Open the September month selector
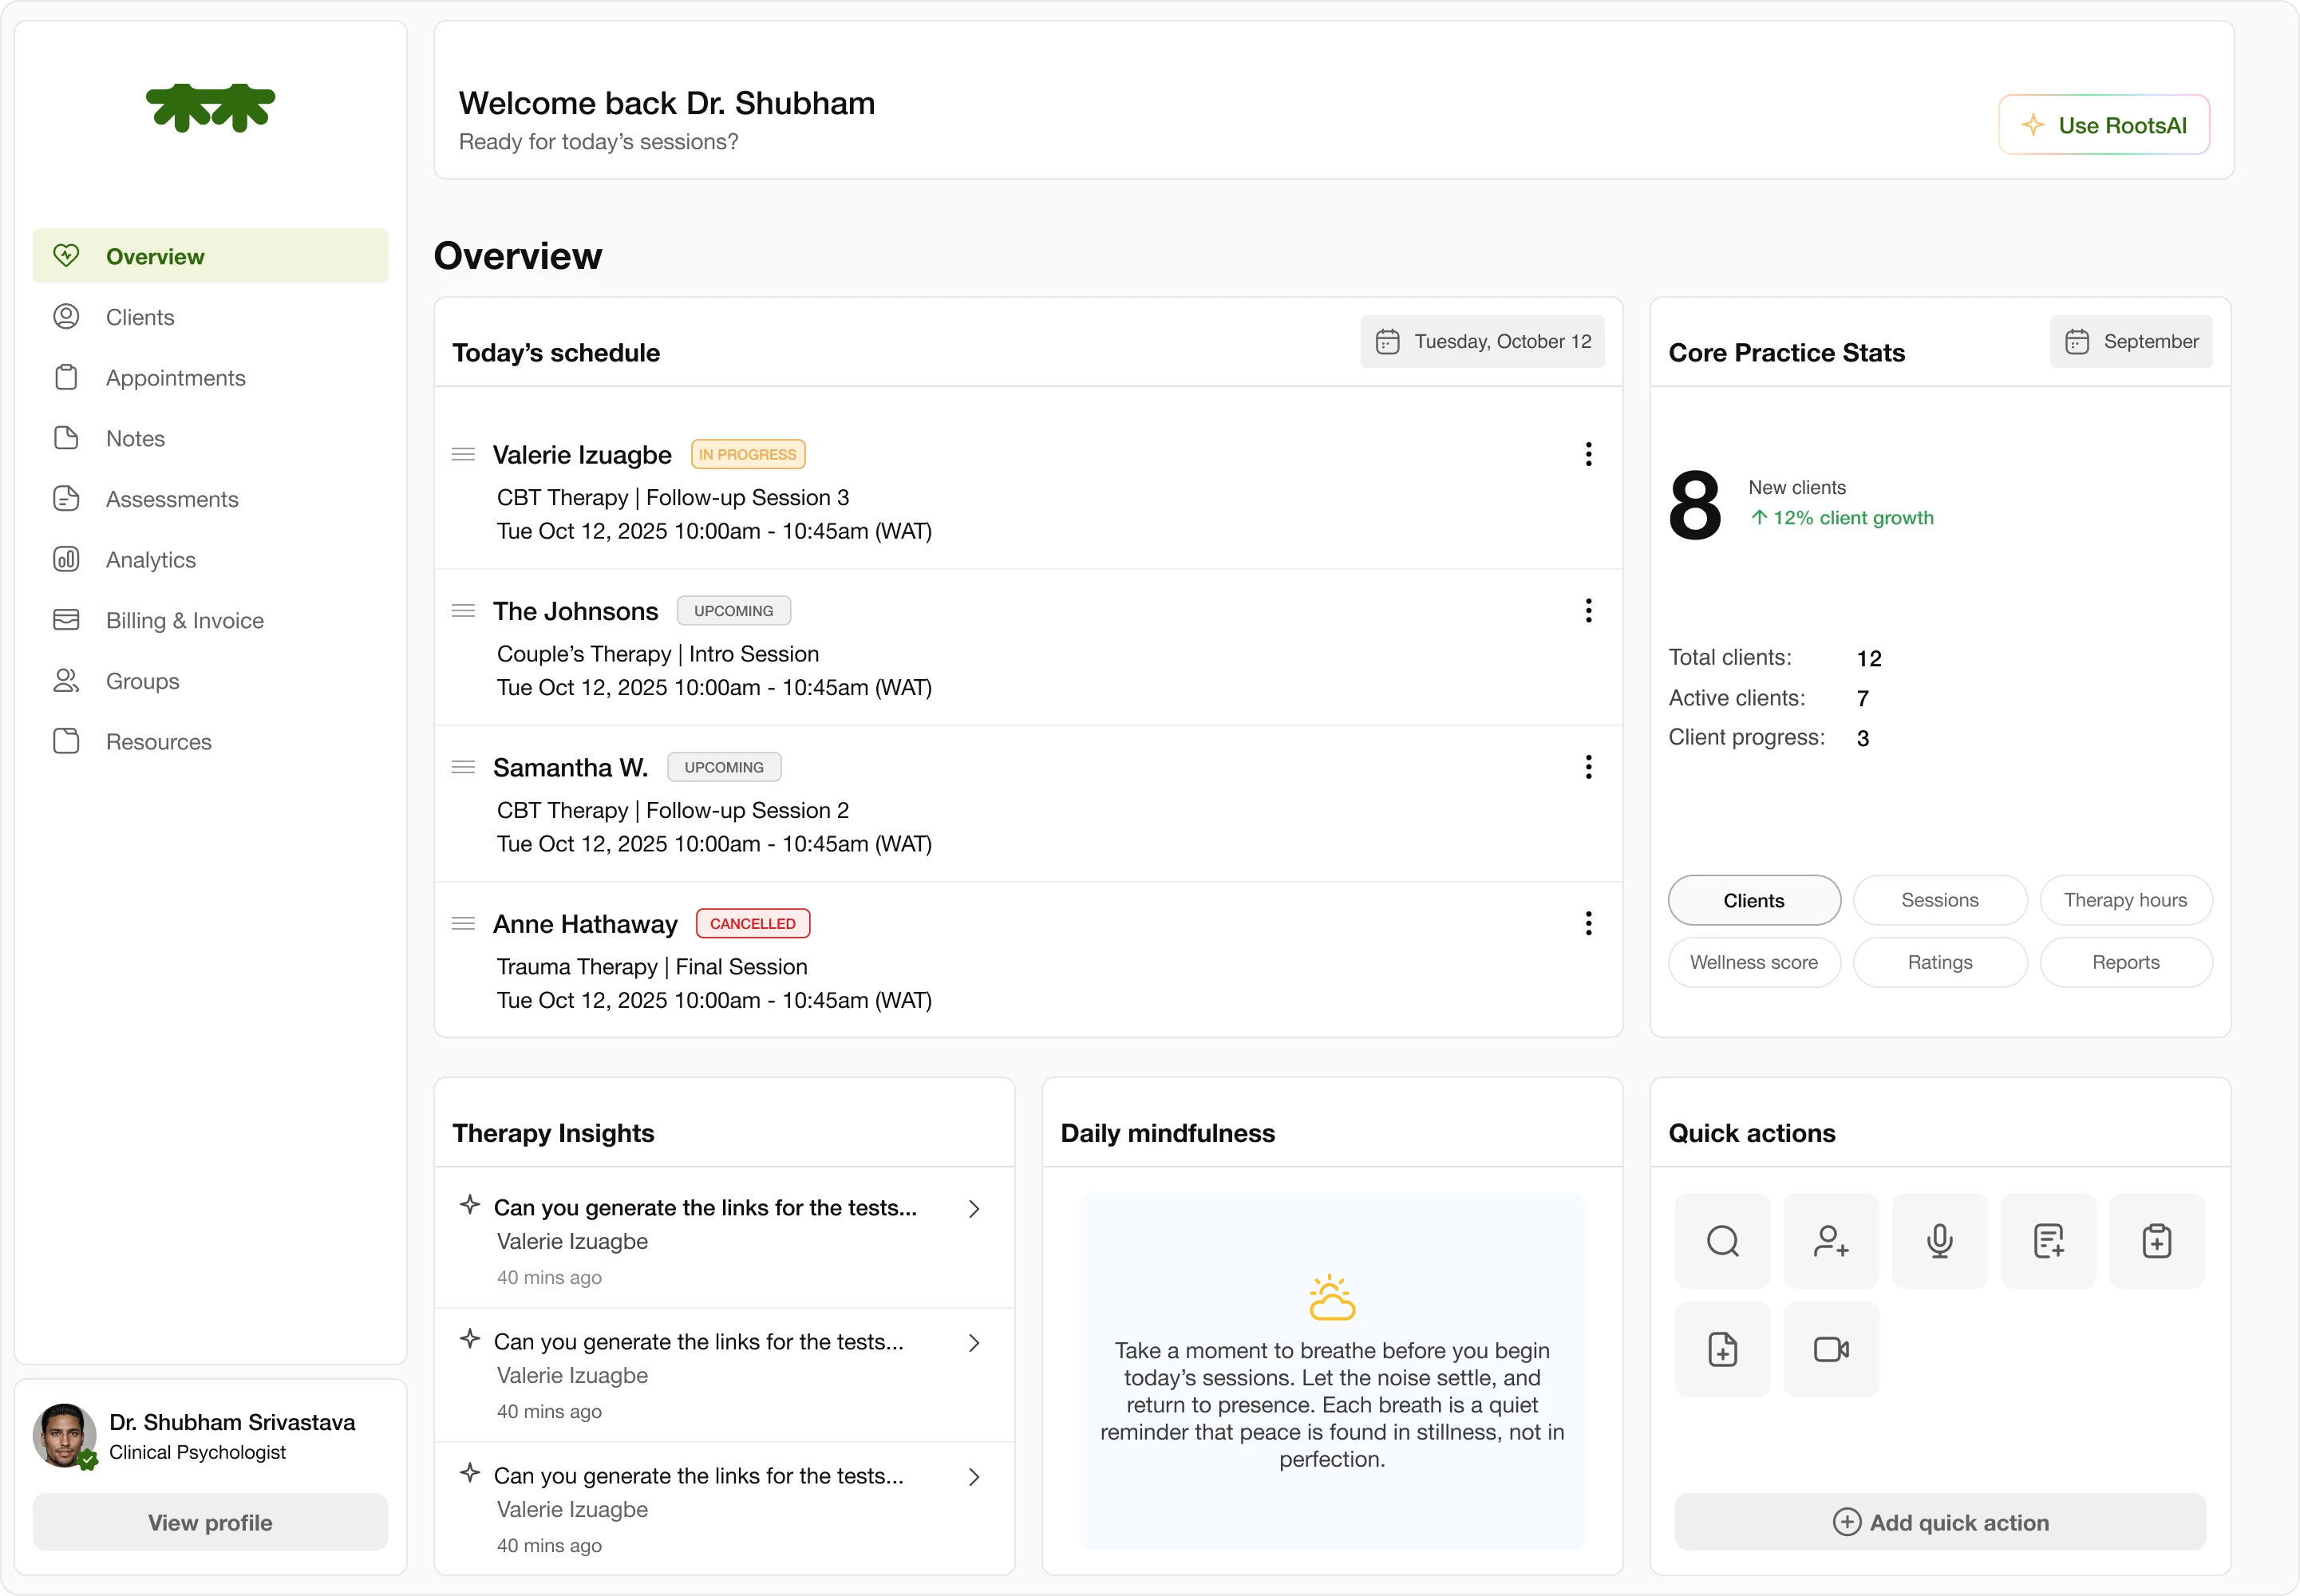This screenshot has width=2300, height=1596. pyautogui.click(x=2130, y=341)
